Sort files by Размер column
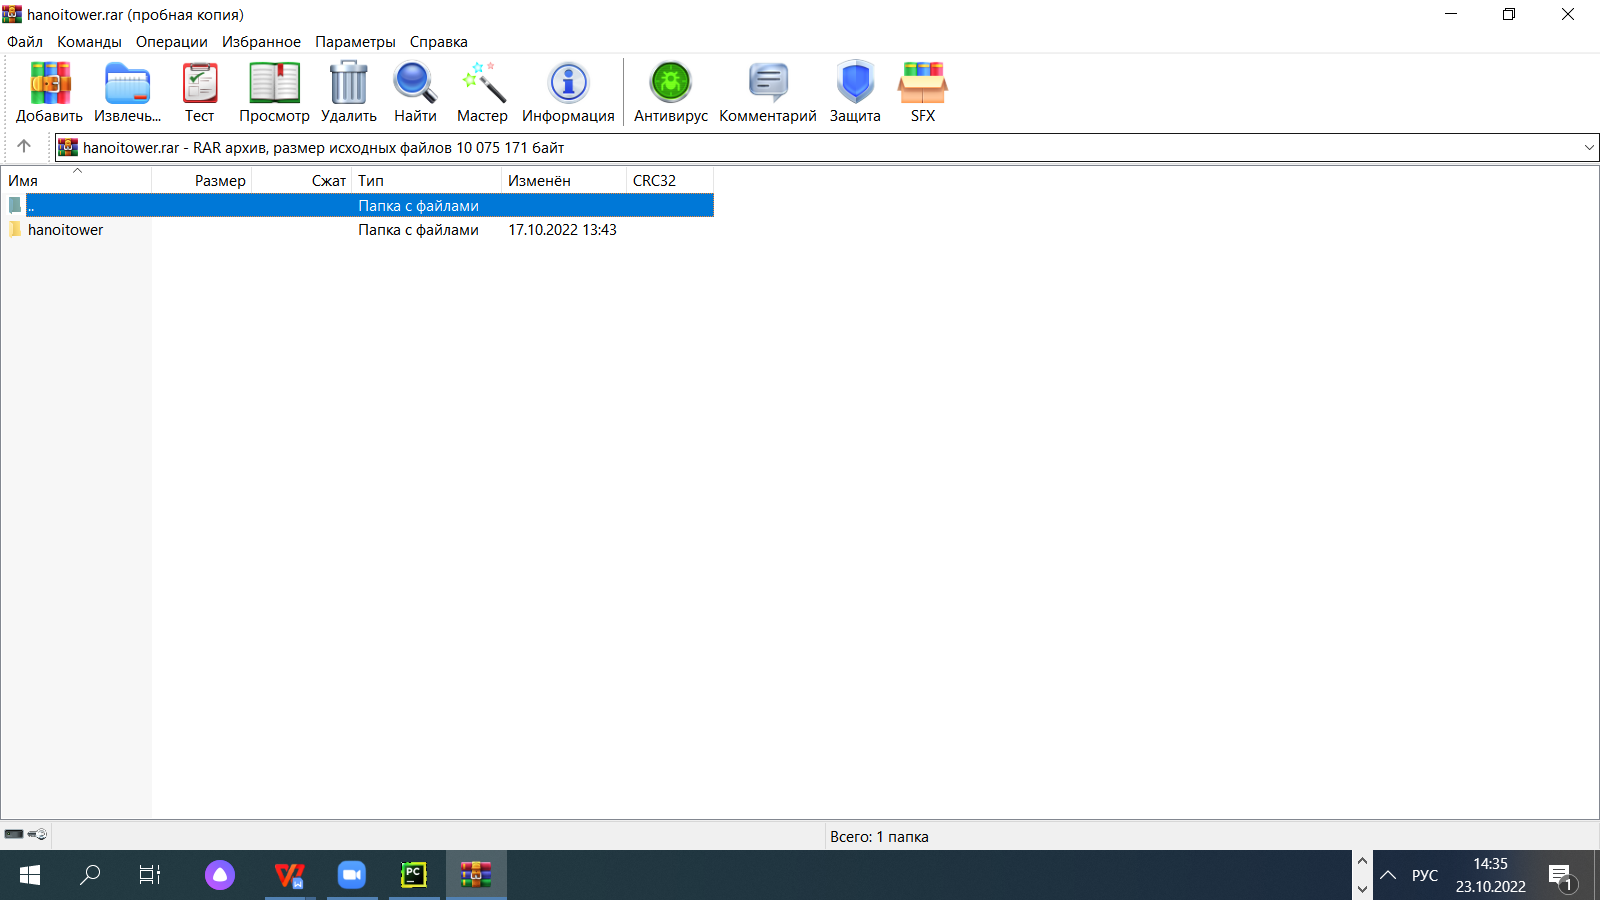This screenshot has width=1600, height=900. 220,181
